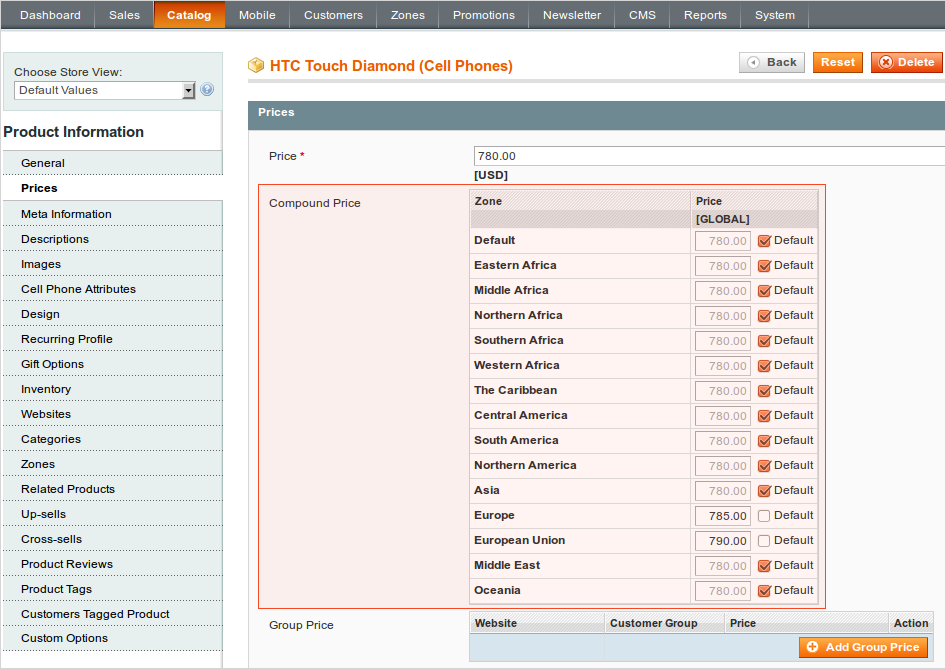The image size is (946, 669).
Task: Switch to the Inventory tab
Action: tap(113, 389)
